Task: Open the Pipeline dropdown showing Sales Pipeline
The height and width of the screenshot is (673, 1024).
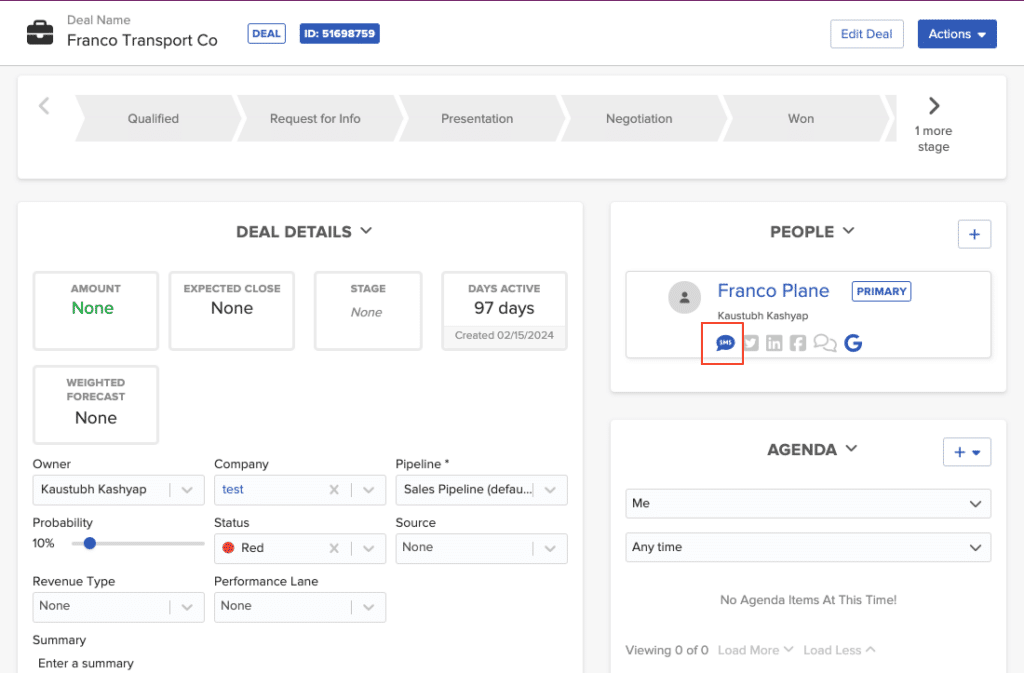Action: tap(549, 490)
